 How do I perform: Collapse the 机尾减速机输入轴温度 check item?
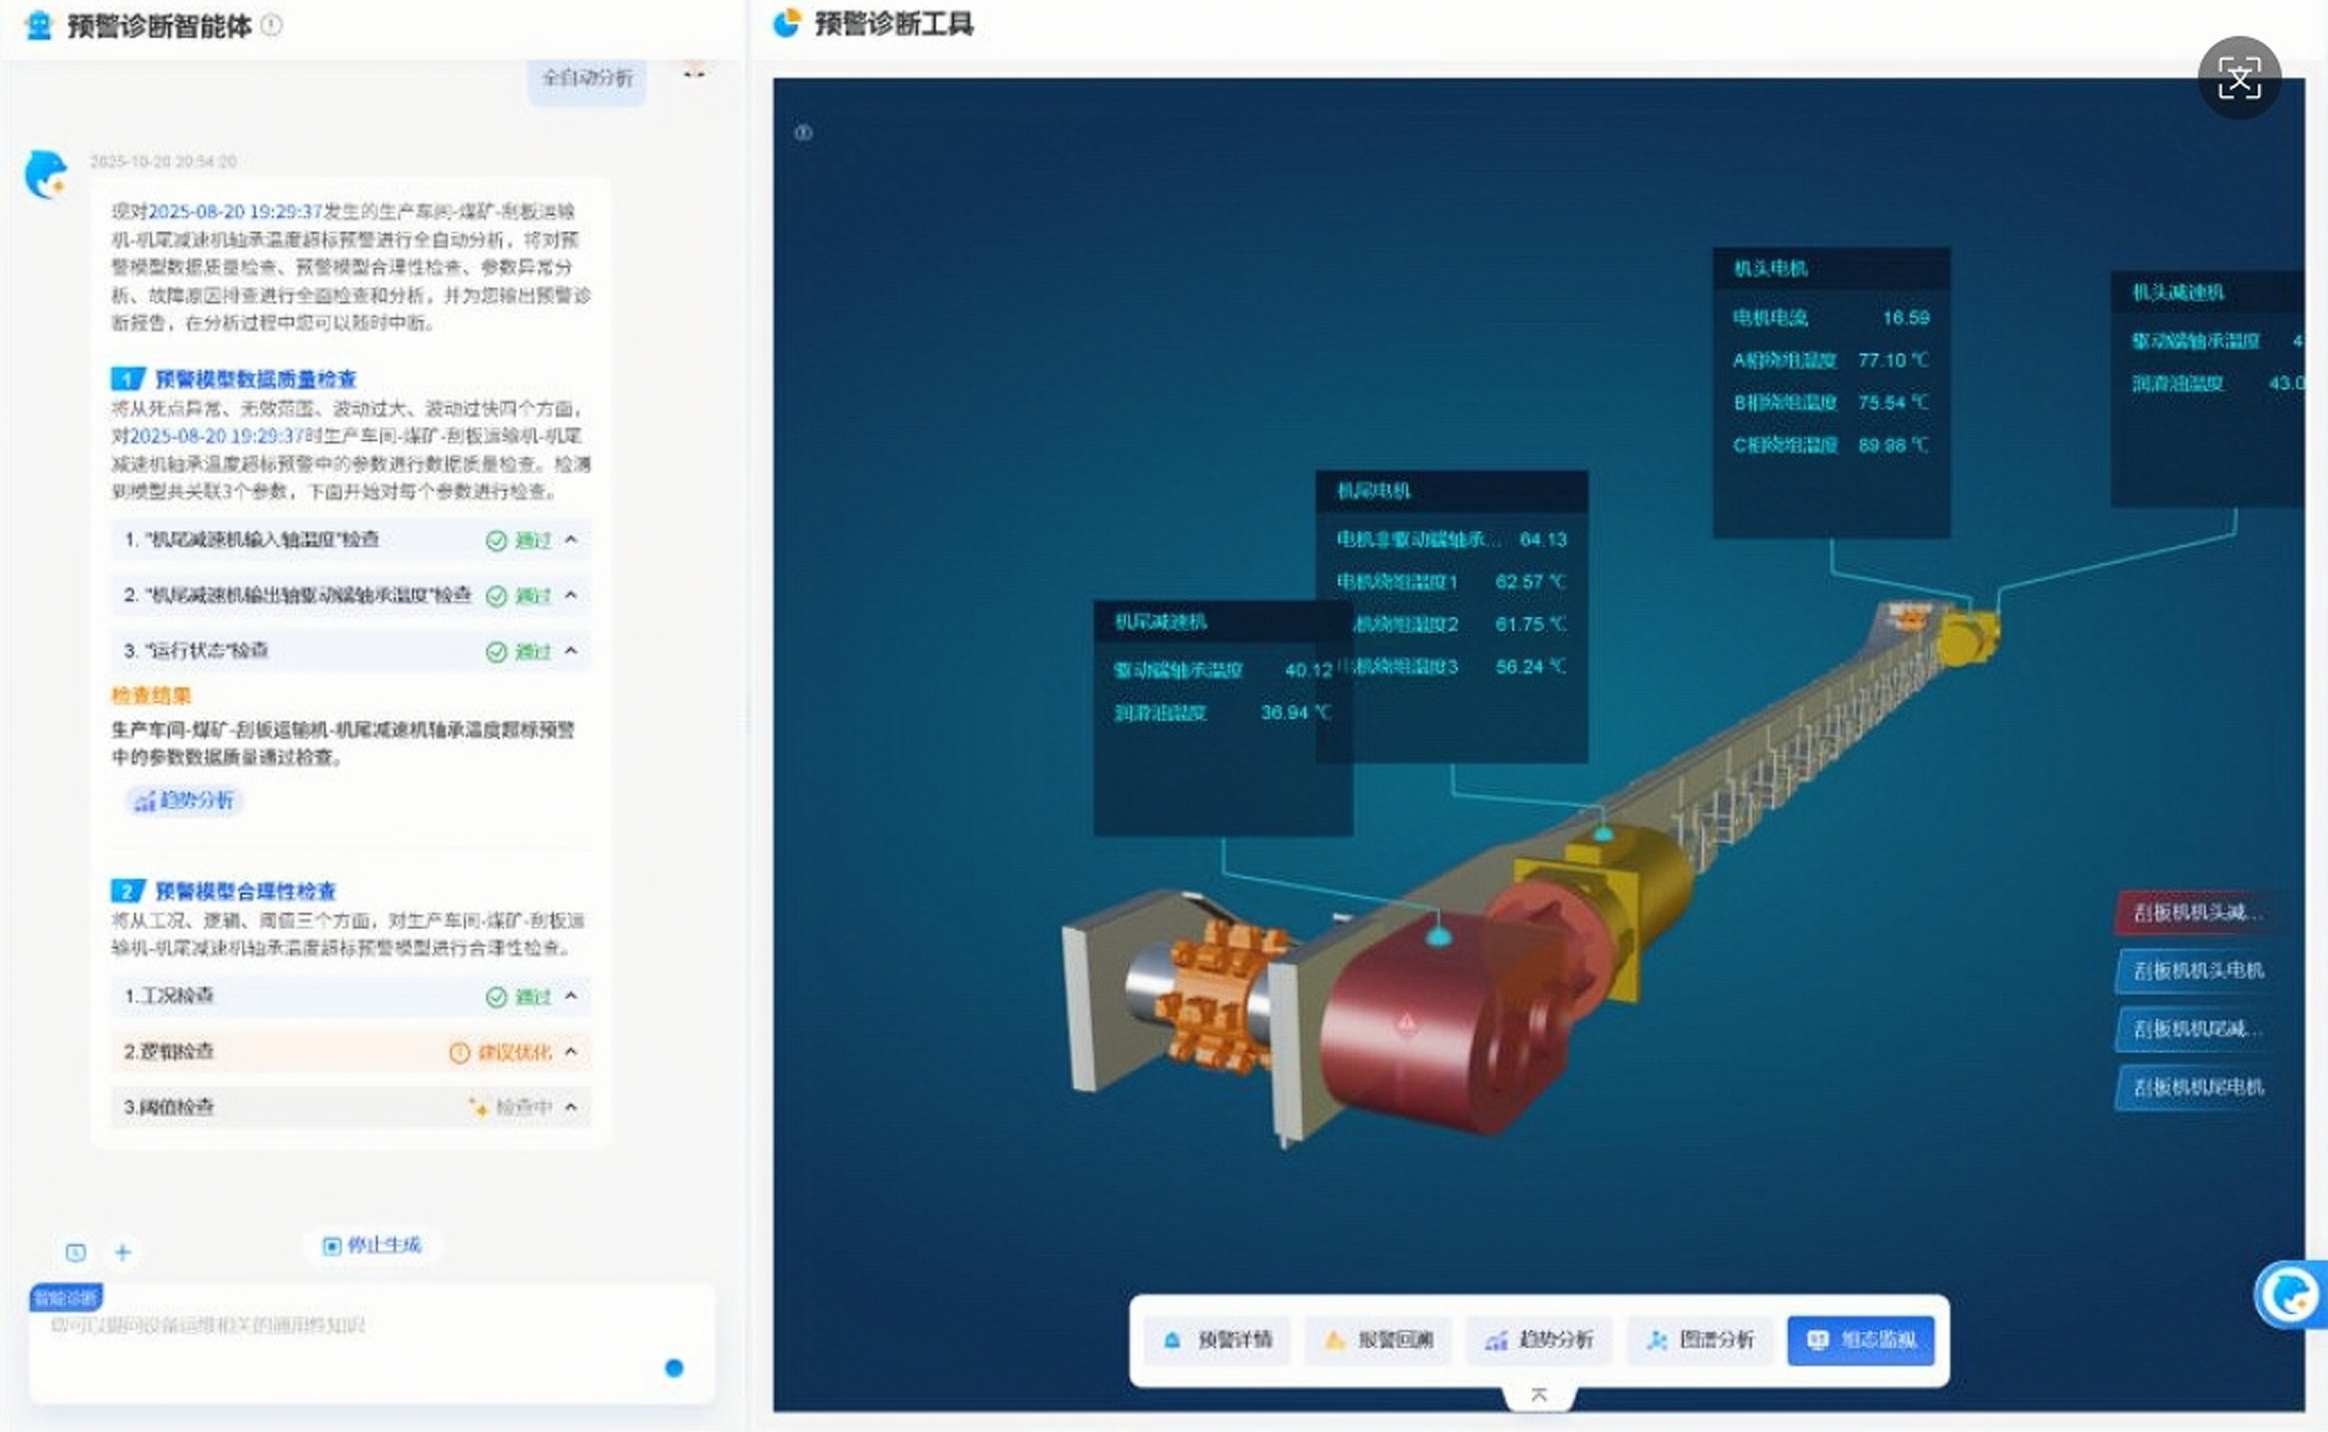pos(571,540)
